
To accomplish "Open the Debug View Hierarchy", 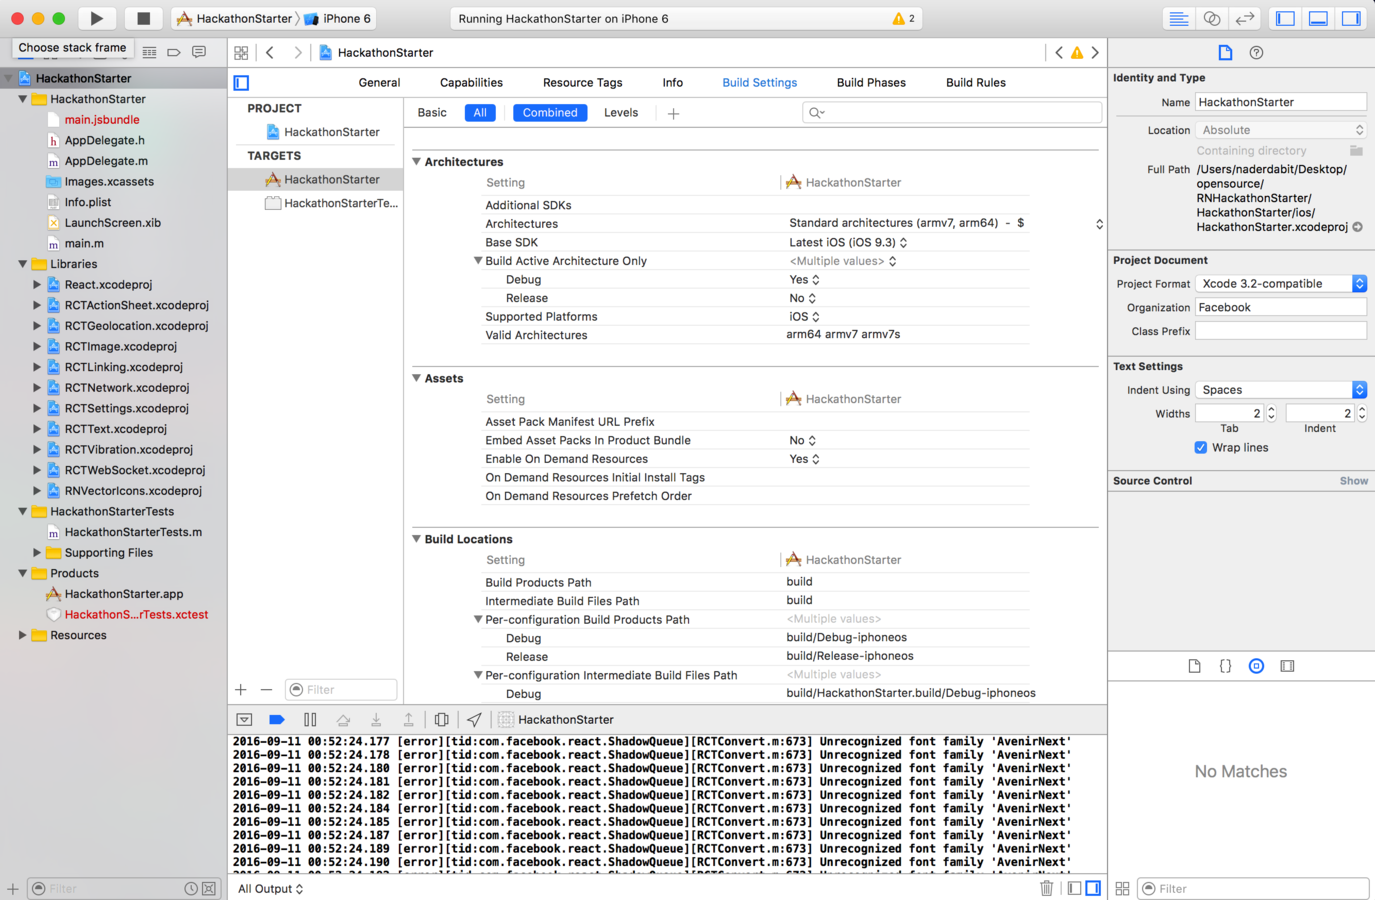I will pyautogui.click(x=441, y=720).
